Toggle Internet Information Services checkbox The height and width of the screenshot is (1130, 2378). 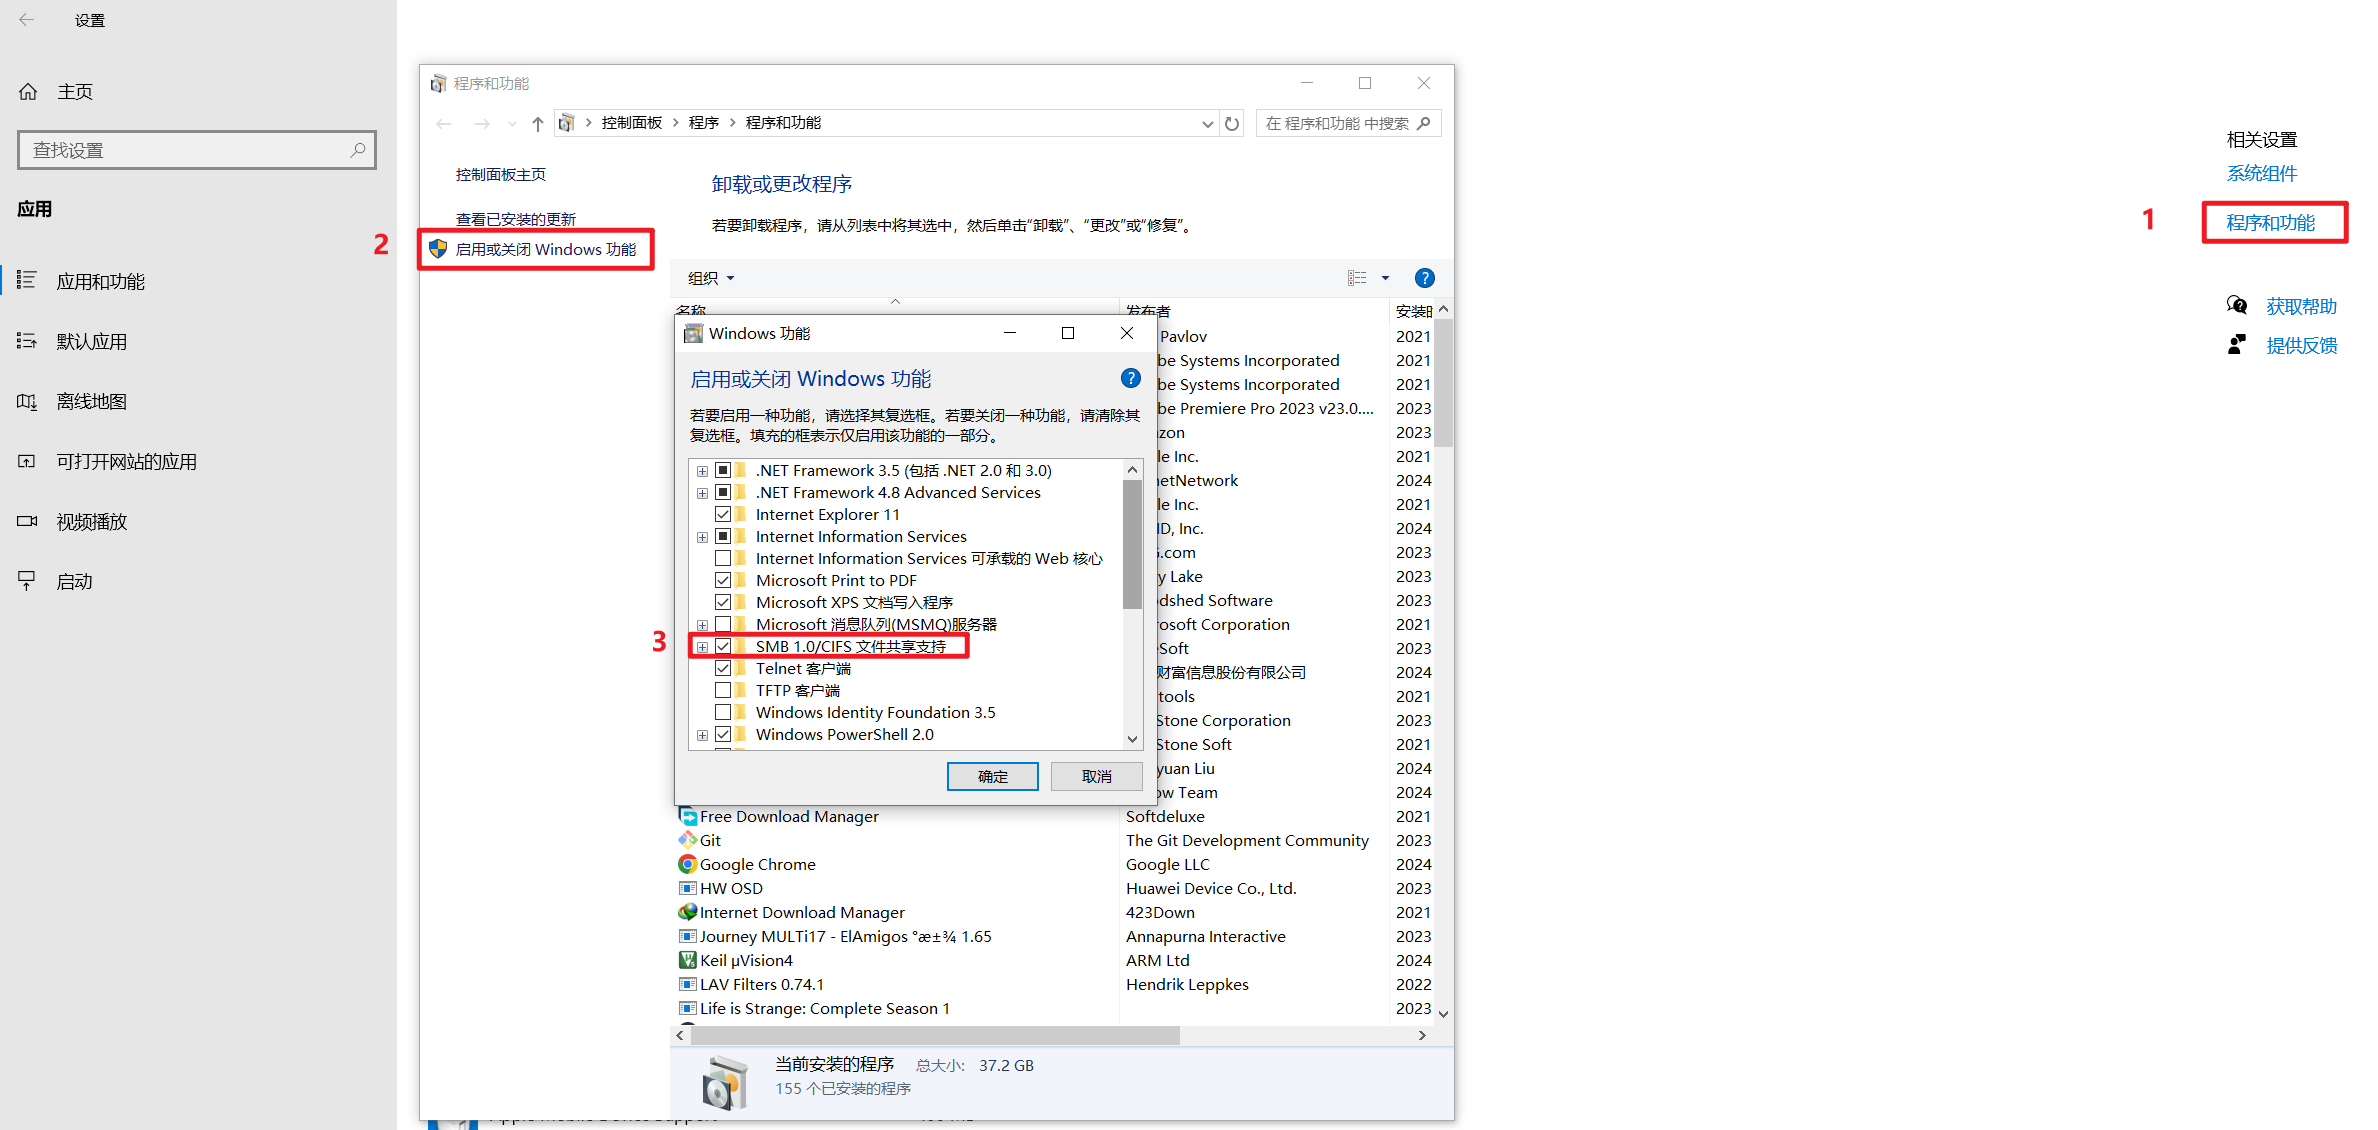click(723, 536)
